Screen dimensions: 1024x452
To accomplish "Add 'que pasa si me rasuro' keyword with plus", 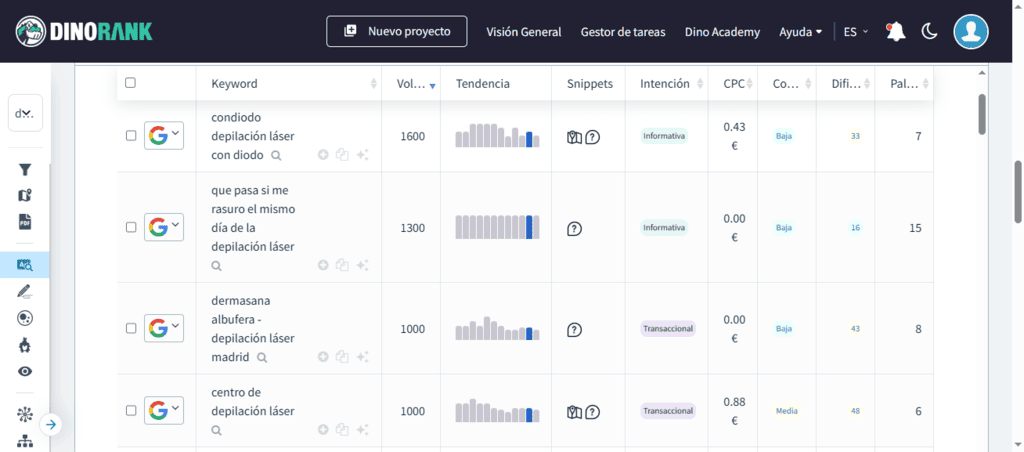I will coord(323,265).
